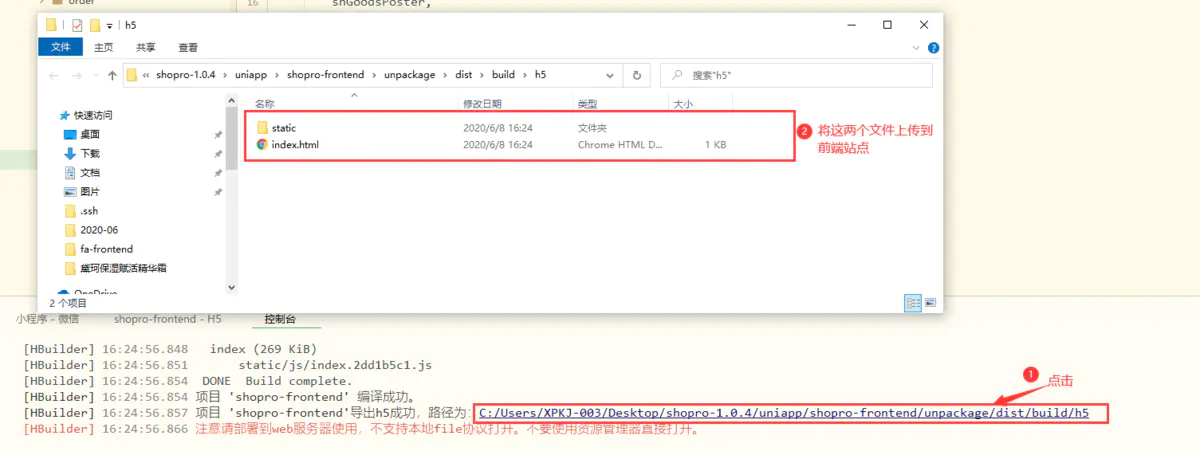1200x455 pixels.
Task: Unpin 图片 using its pin icon
Action: 218,192
